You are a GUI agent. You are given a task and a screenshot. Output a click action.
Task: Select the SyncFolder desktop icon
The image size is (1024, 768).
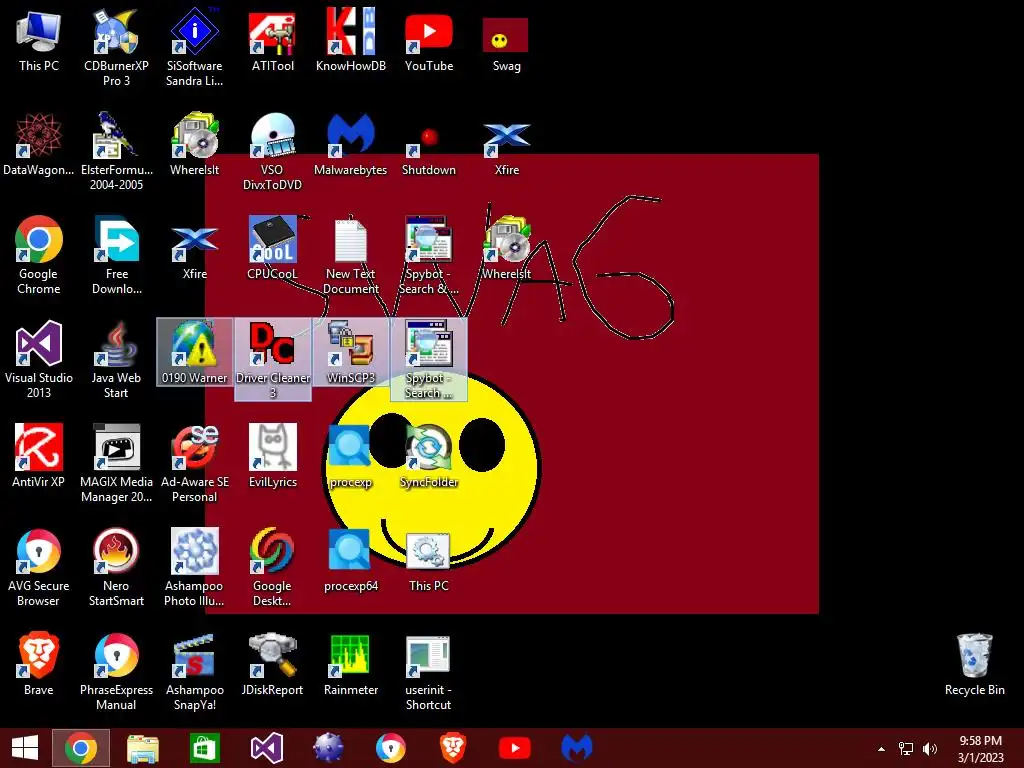coord(428,456)
